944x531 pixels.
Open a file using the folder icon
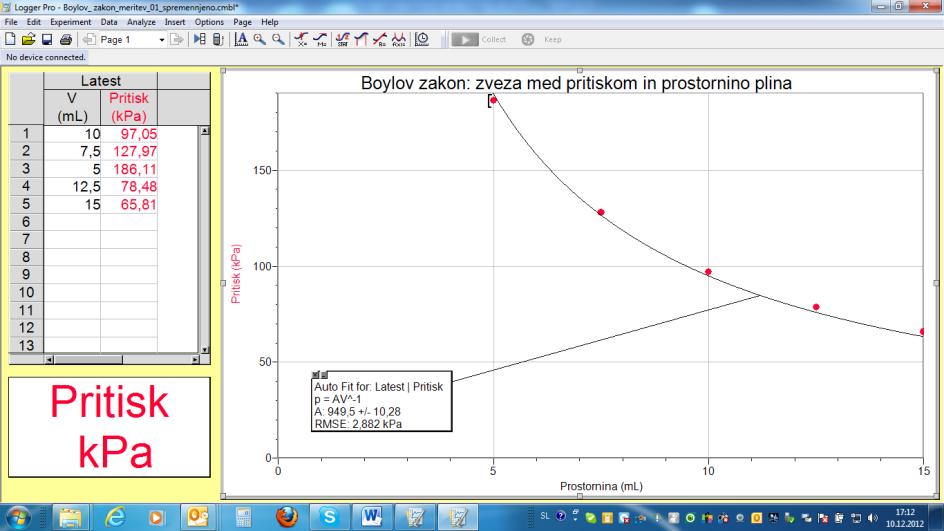coord(28,39)
